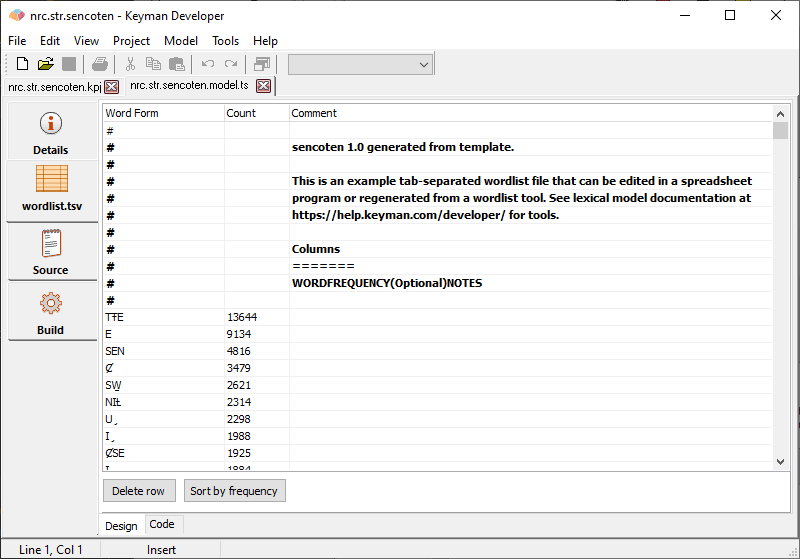Expand the toolbar combo box dropdown
Screen dimensions: 800x559
pyautogui.click(x=423, y=65)
